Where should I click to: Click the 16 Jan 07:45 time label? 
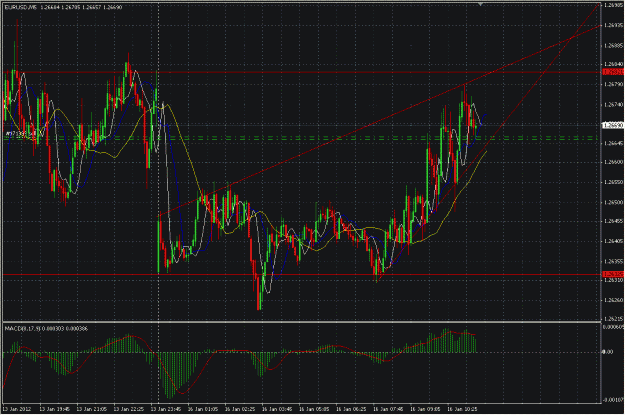(388, 409)
